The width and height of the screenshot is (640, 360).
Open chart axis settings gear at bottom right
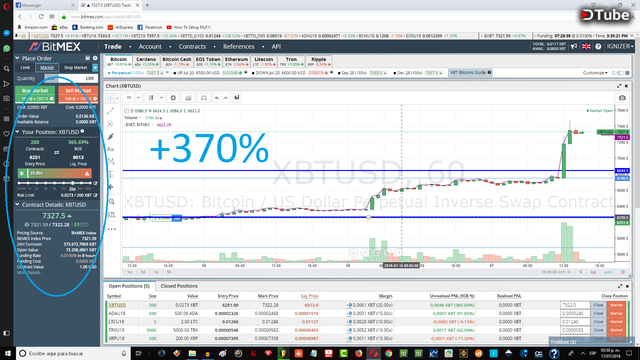point(623,272)
